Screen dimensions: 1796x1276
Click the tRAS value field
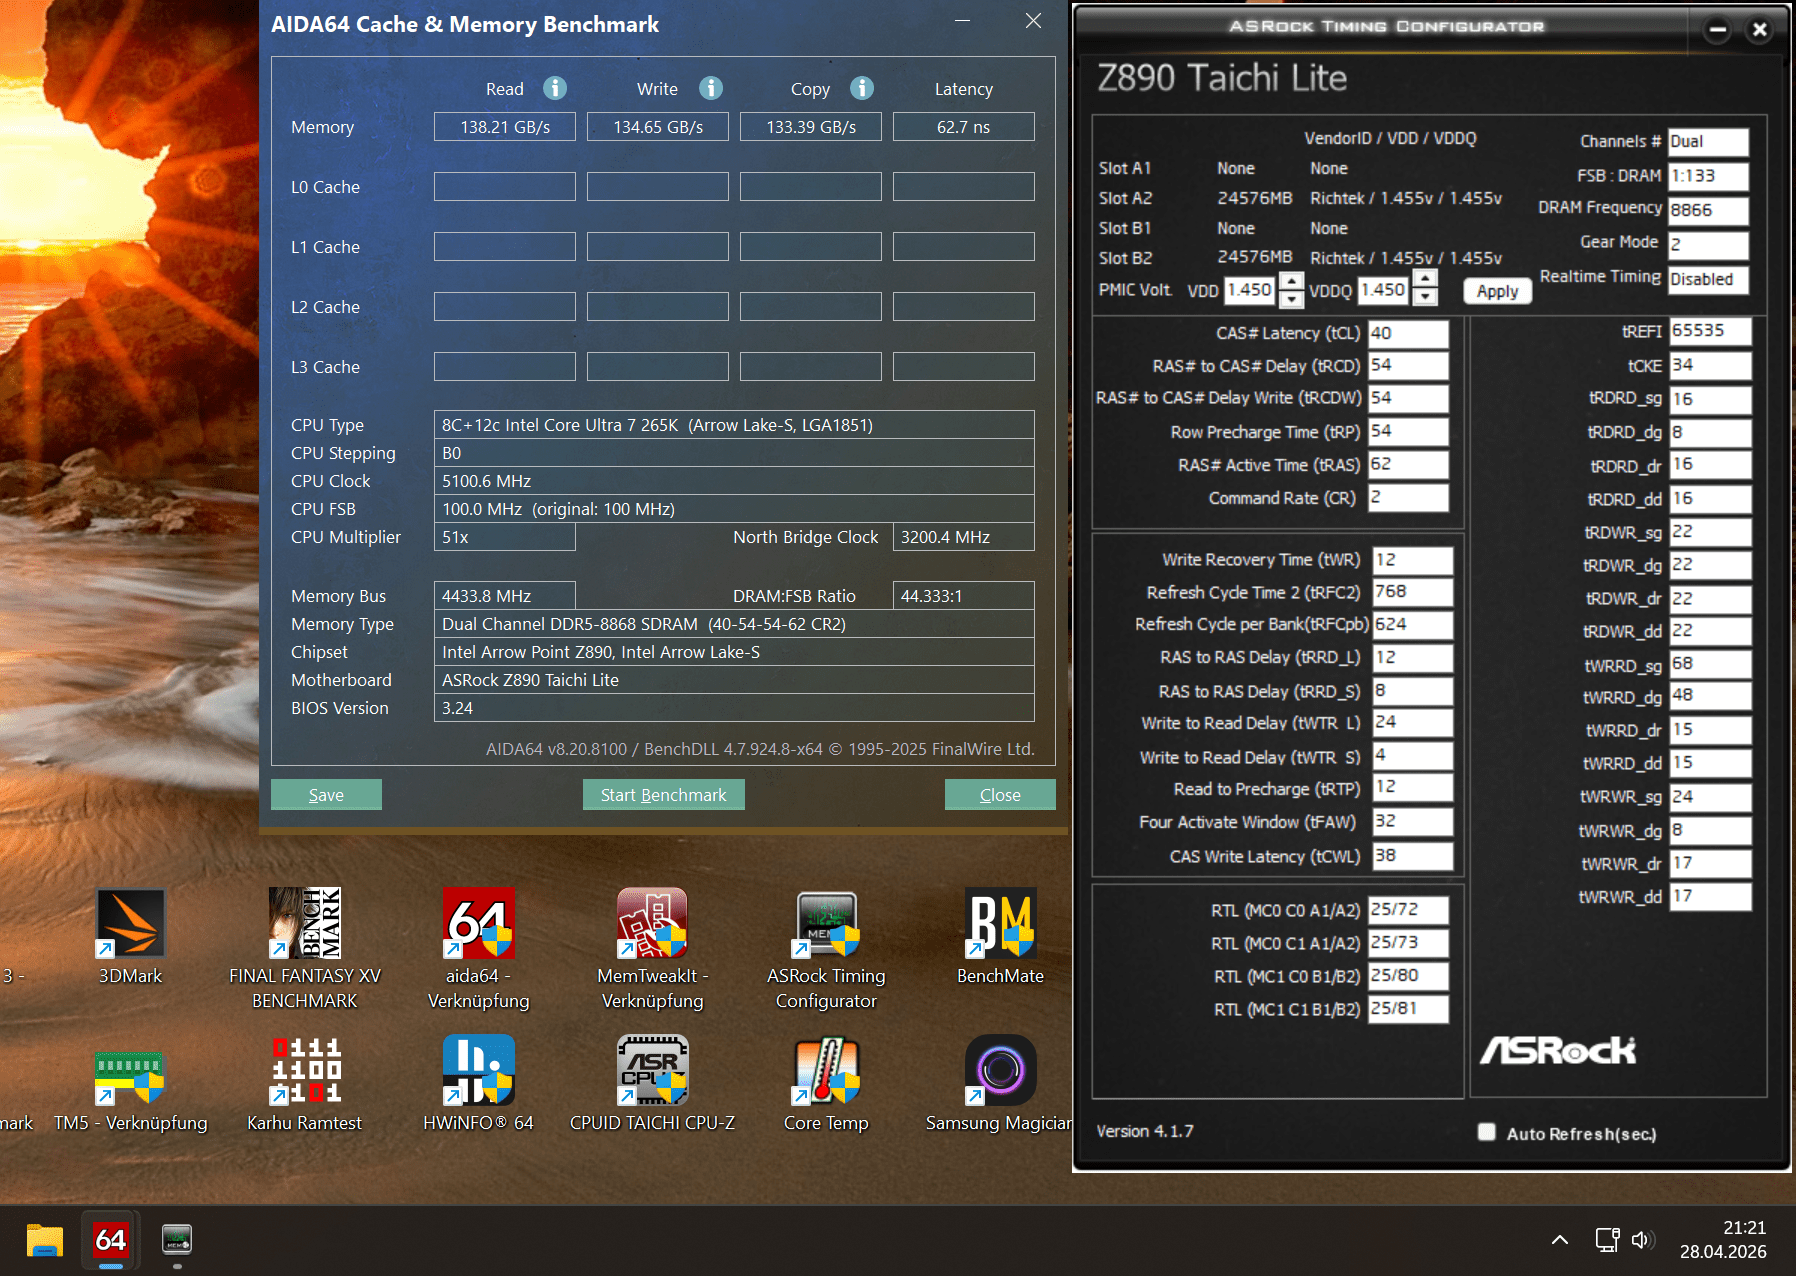(x=1408, y=464)
